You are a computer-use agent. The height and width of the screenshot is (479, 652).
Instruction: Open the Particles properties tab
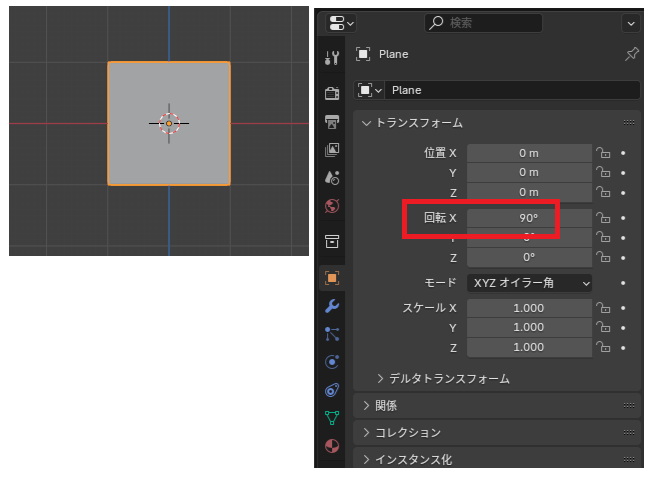pos(332,334)
